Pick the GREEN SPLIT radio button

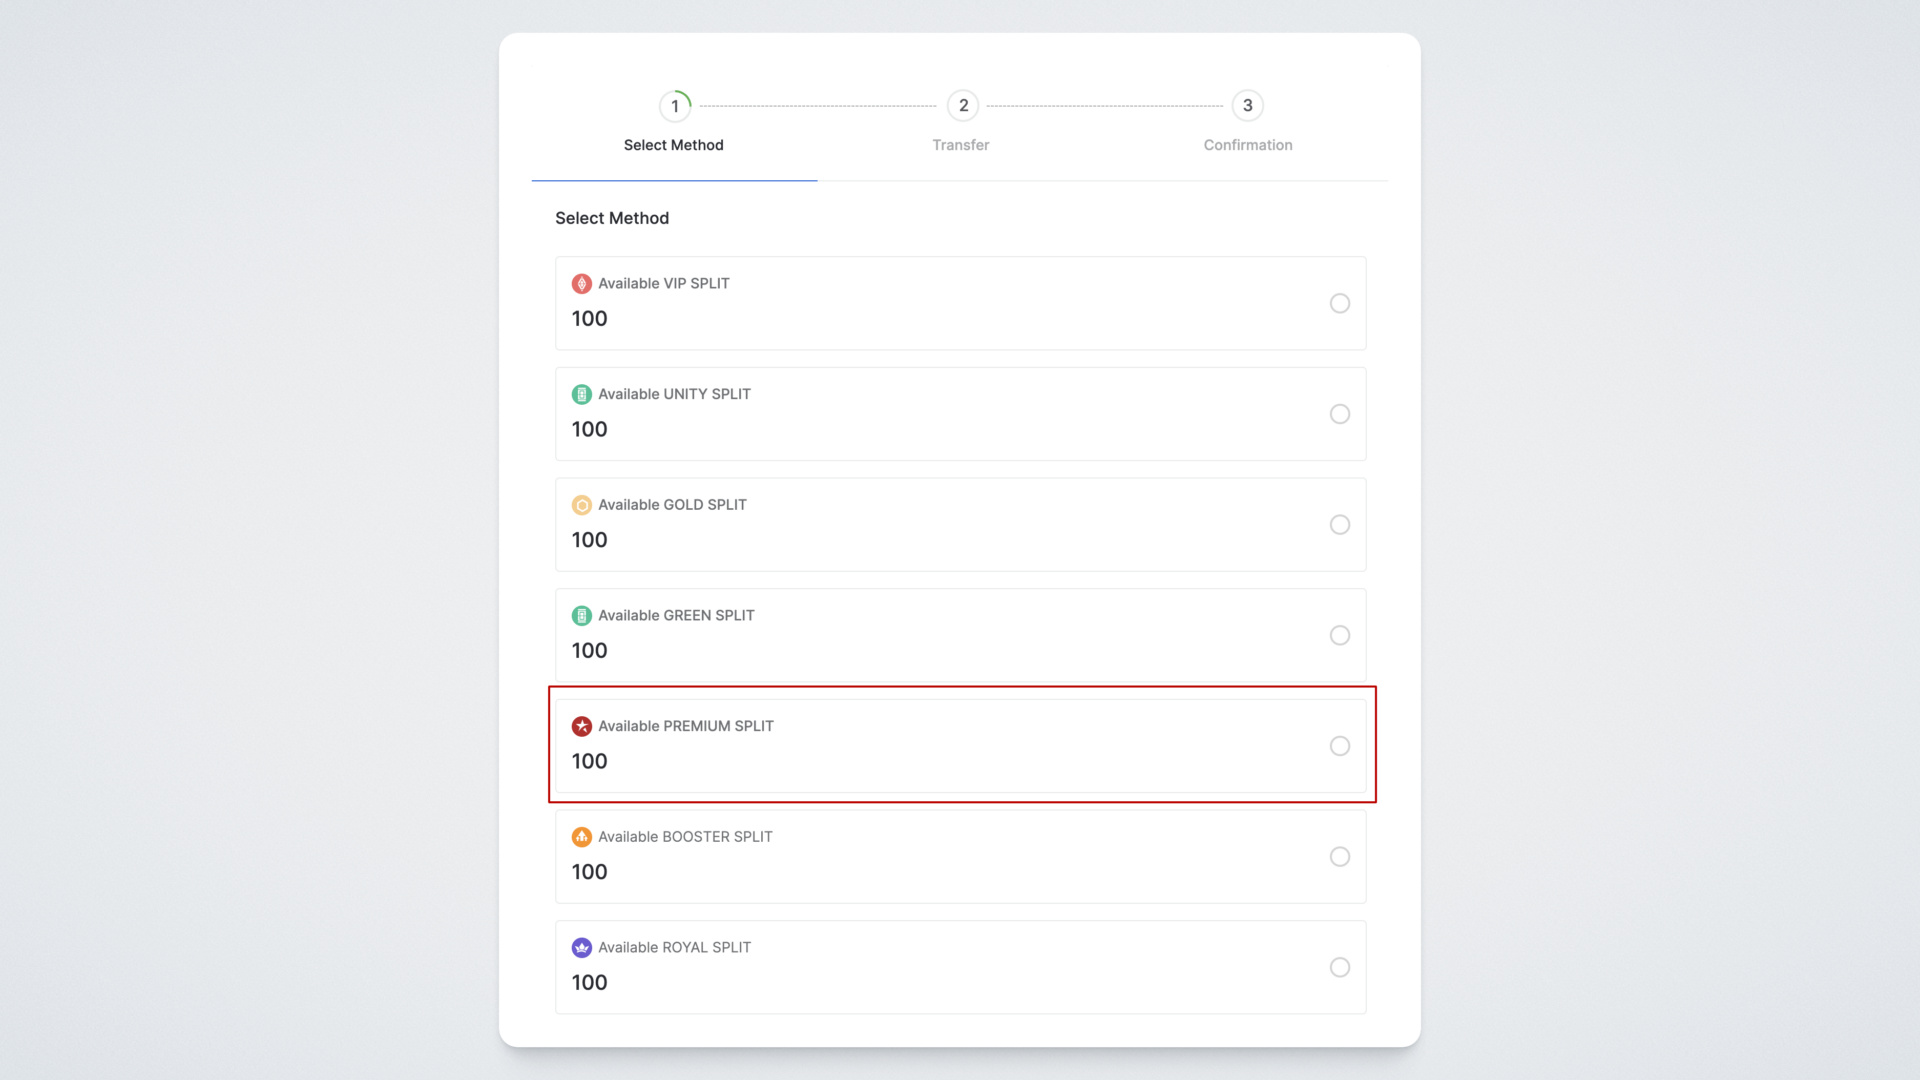1339,636
